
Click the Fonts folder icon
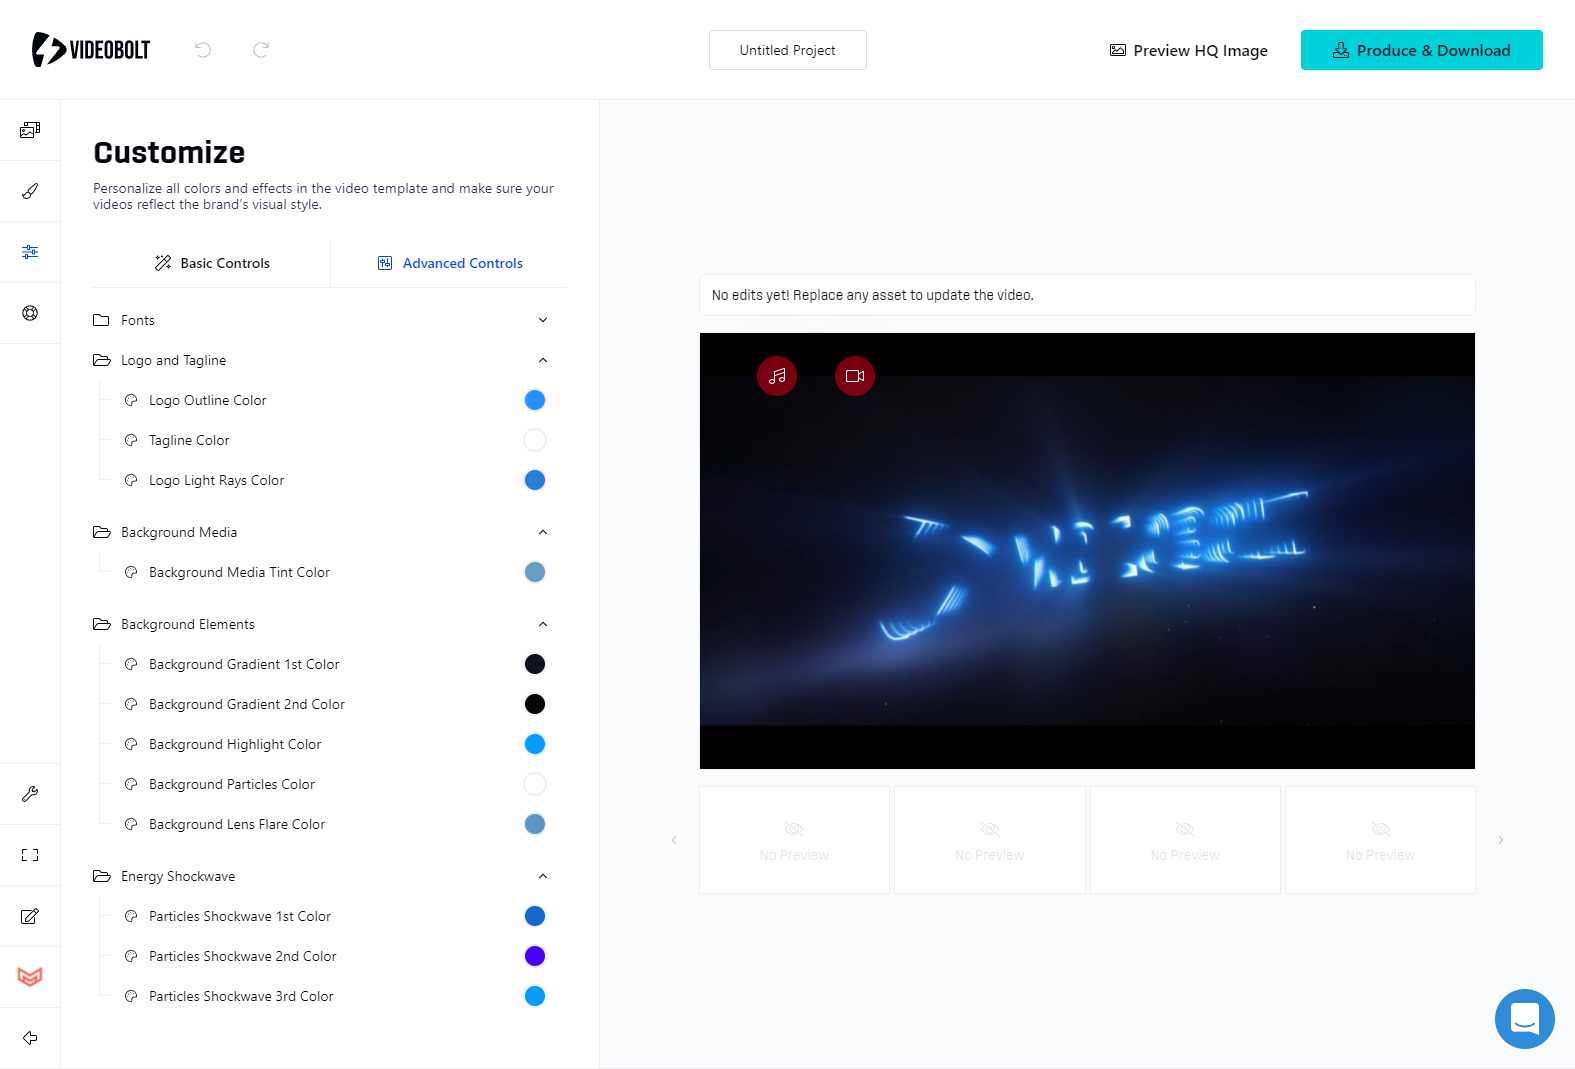101,320
